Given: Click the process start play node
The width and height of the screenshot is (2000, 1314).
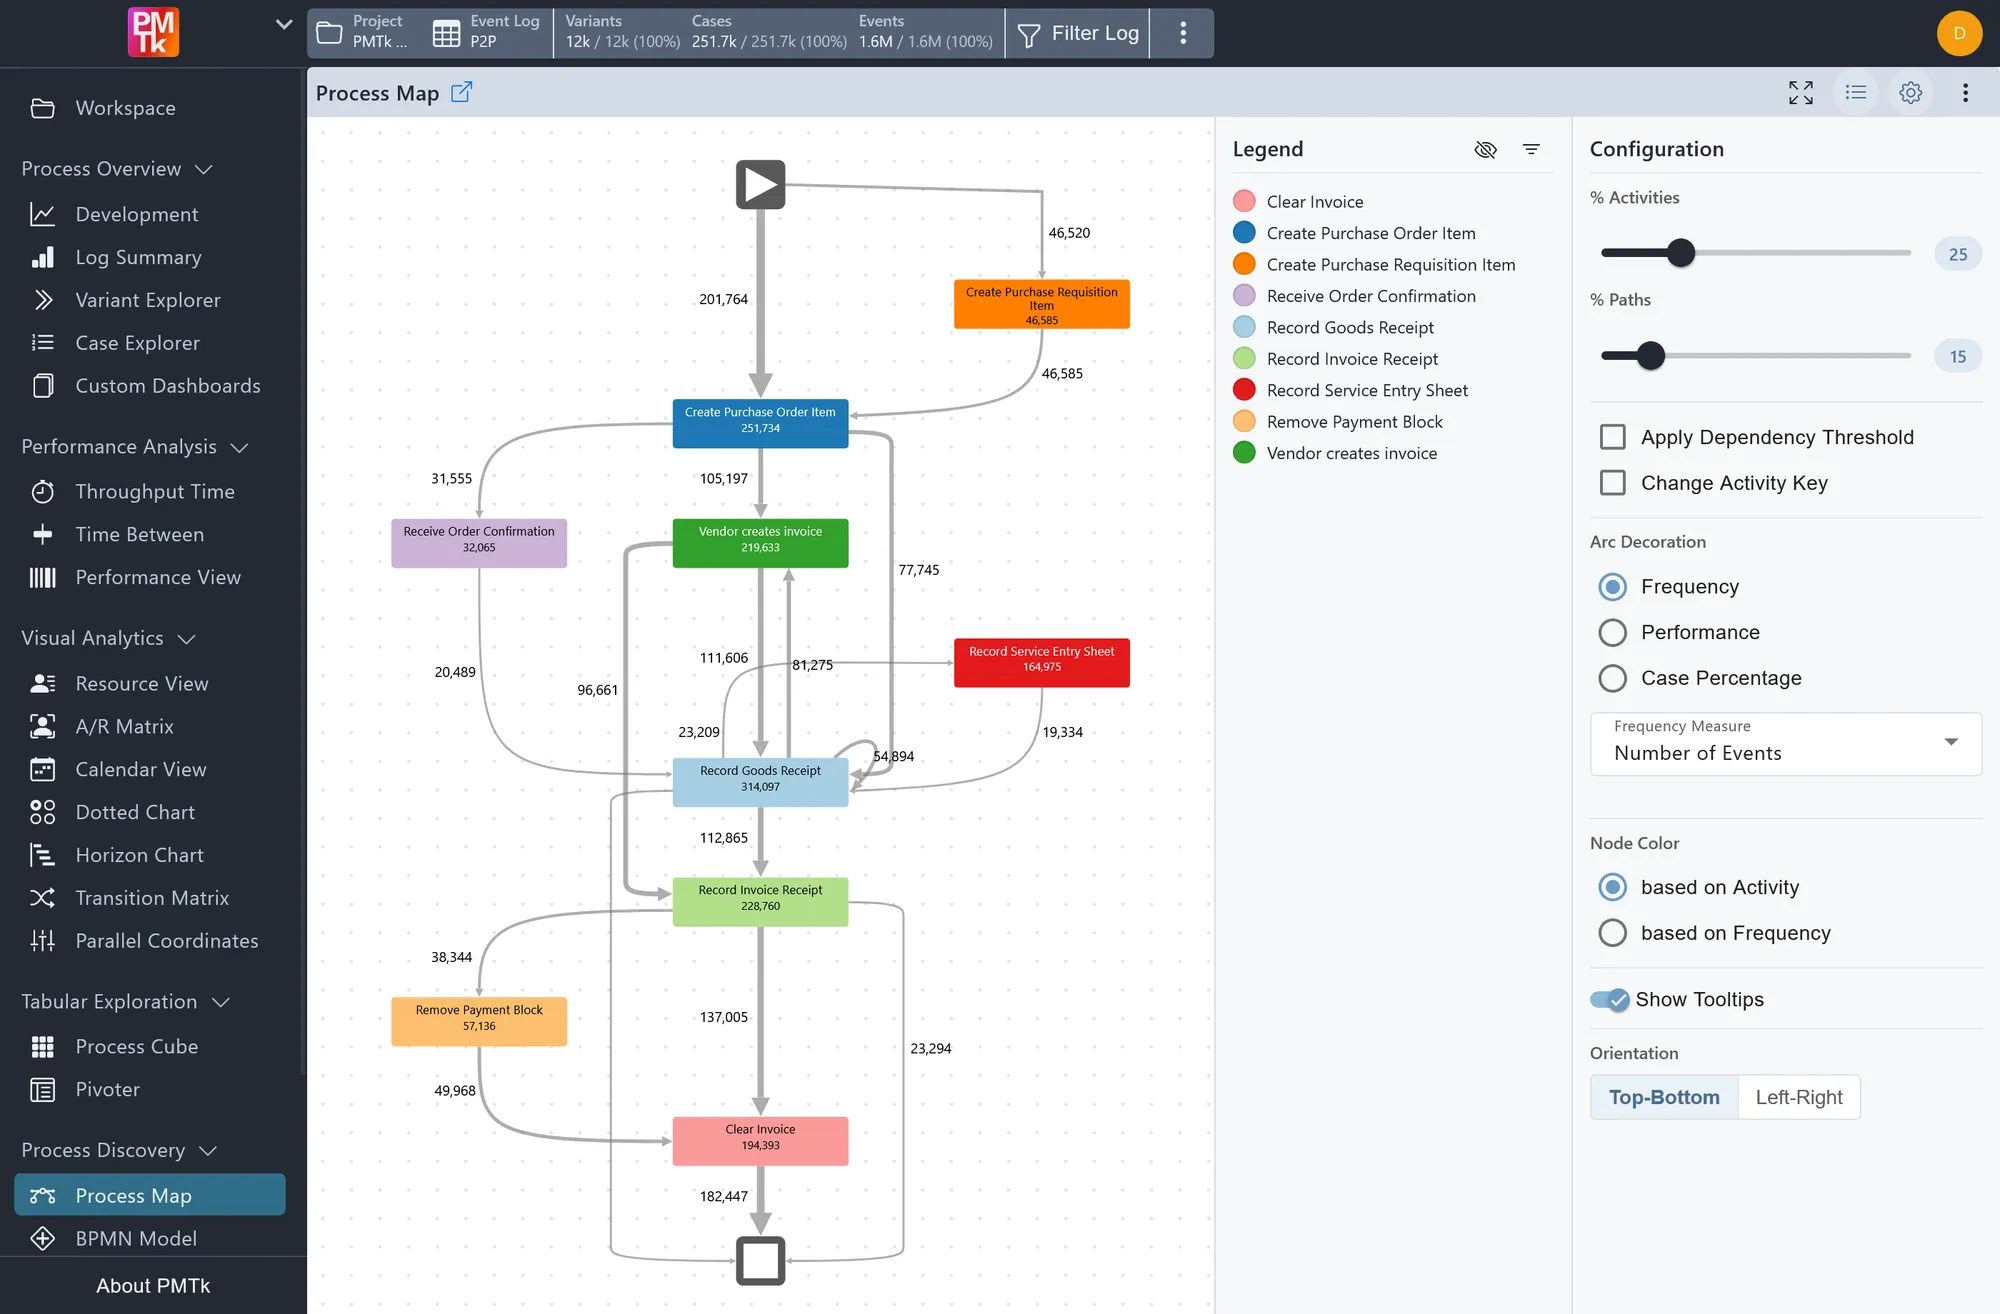Looking at the screenshot, I should click(760, 185).
